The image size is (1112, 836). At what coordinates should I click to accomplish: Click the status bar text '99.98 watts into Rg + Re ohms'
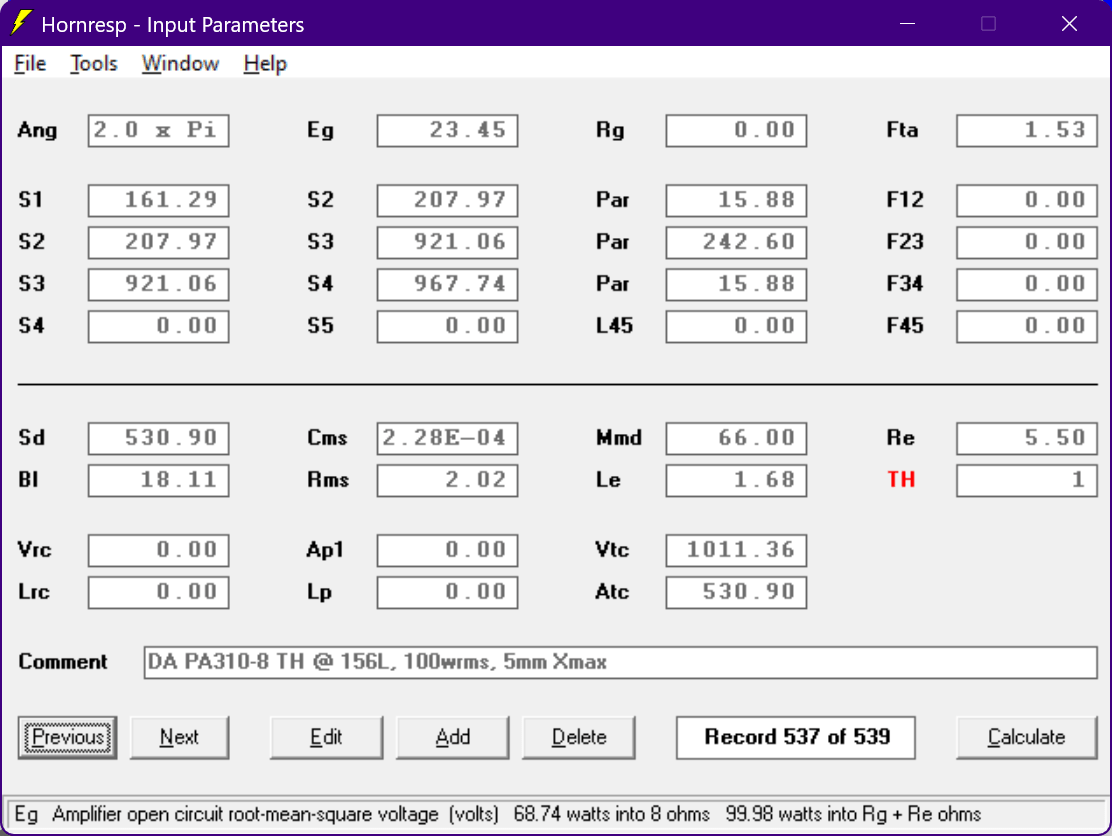point(853,814)
